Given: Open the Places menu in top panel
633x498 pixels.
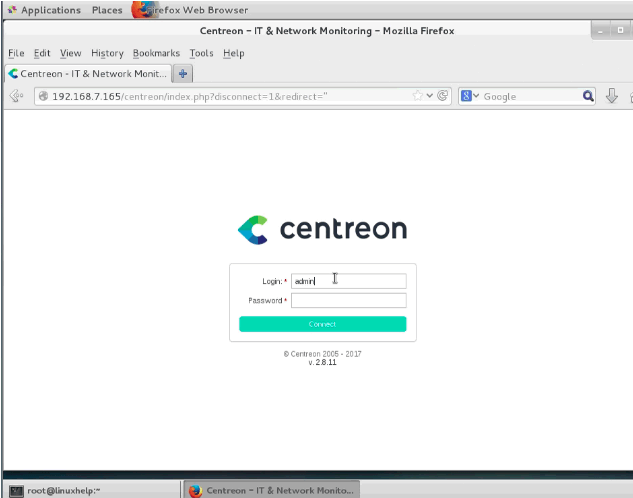Looking at the screenshot, I should point(107,10).
